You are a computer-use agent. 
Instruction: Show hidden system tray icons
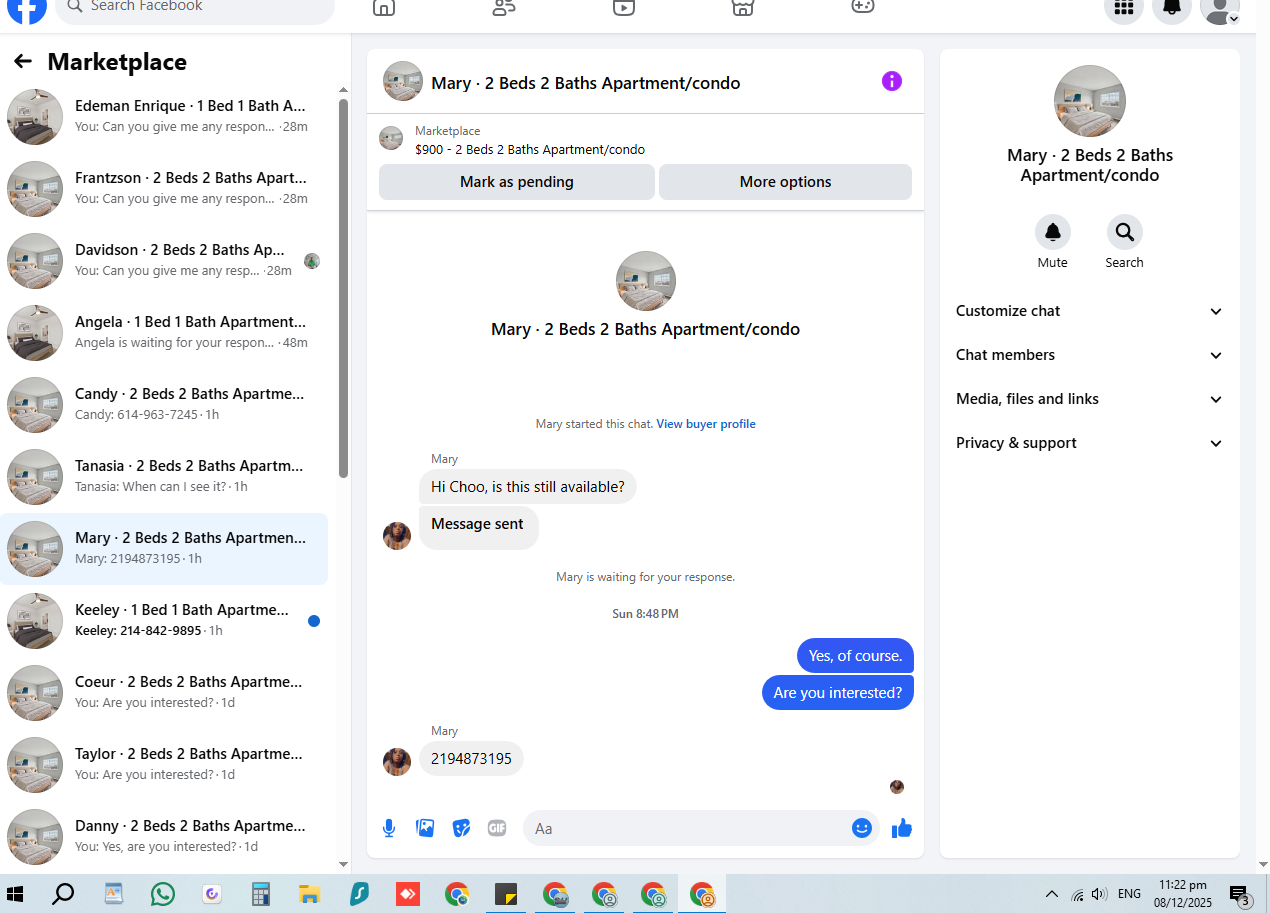1052,894
